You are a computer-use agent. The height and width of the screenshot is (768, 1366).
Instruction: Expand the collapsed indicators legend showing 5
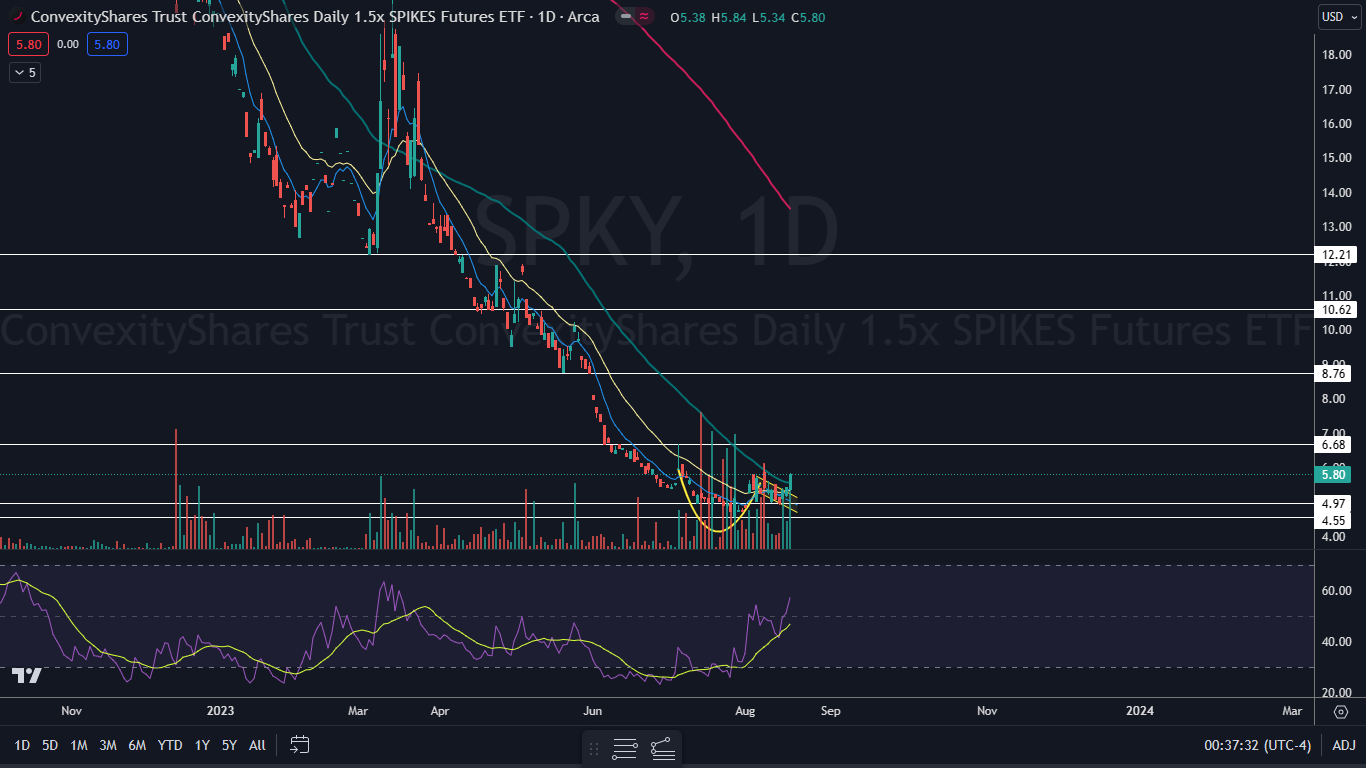point(25,72)
